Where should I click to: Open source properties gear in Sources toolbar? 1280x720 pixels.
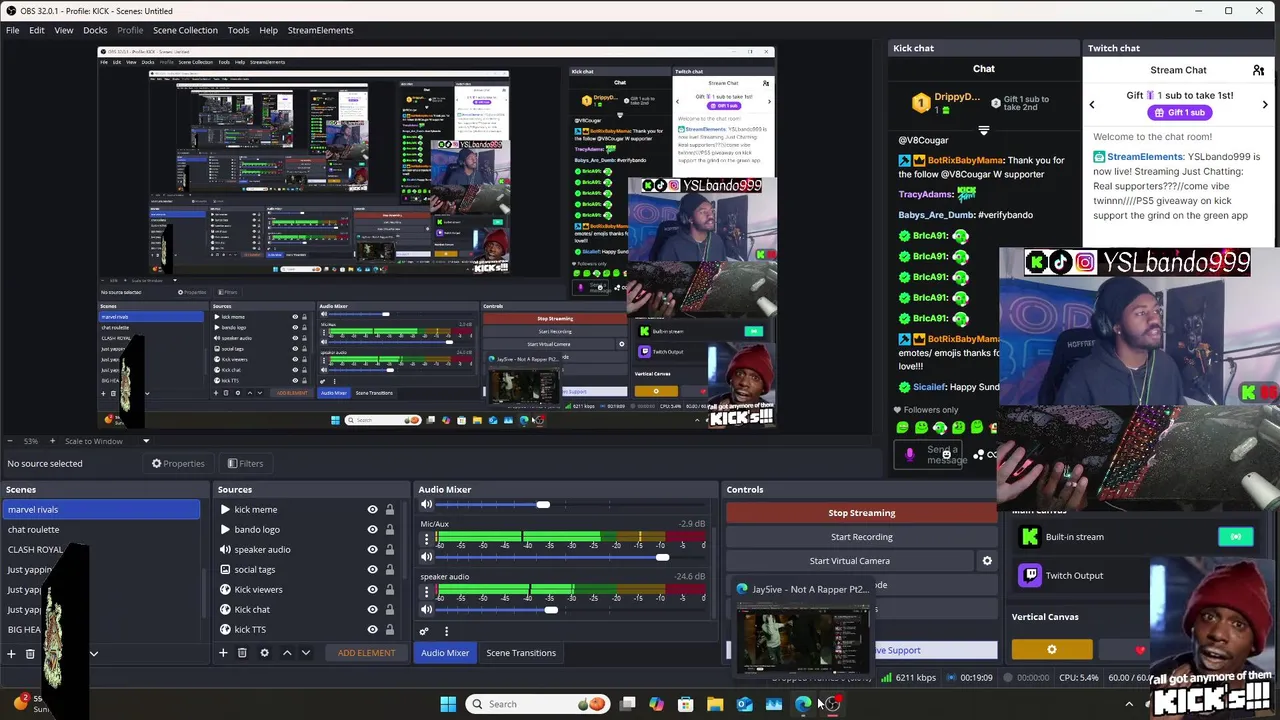point(264,653)
